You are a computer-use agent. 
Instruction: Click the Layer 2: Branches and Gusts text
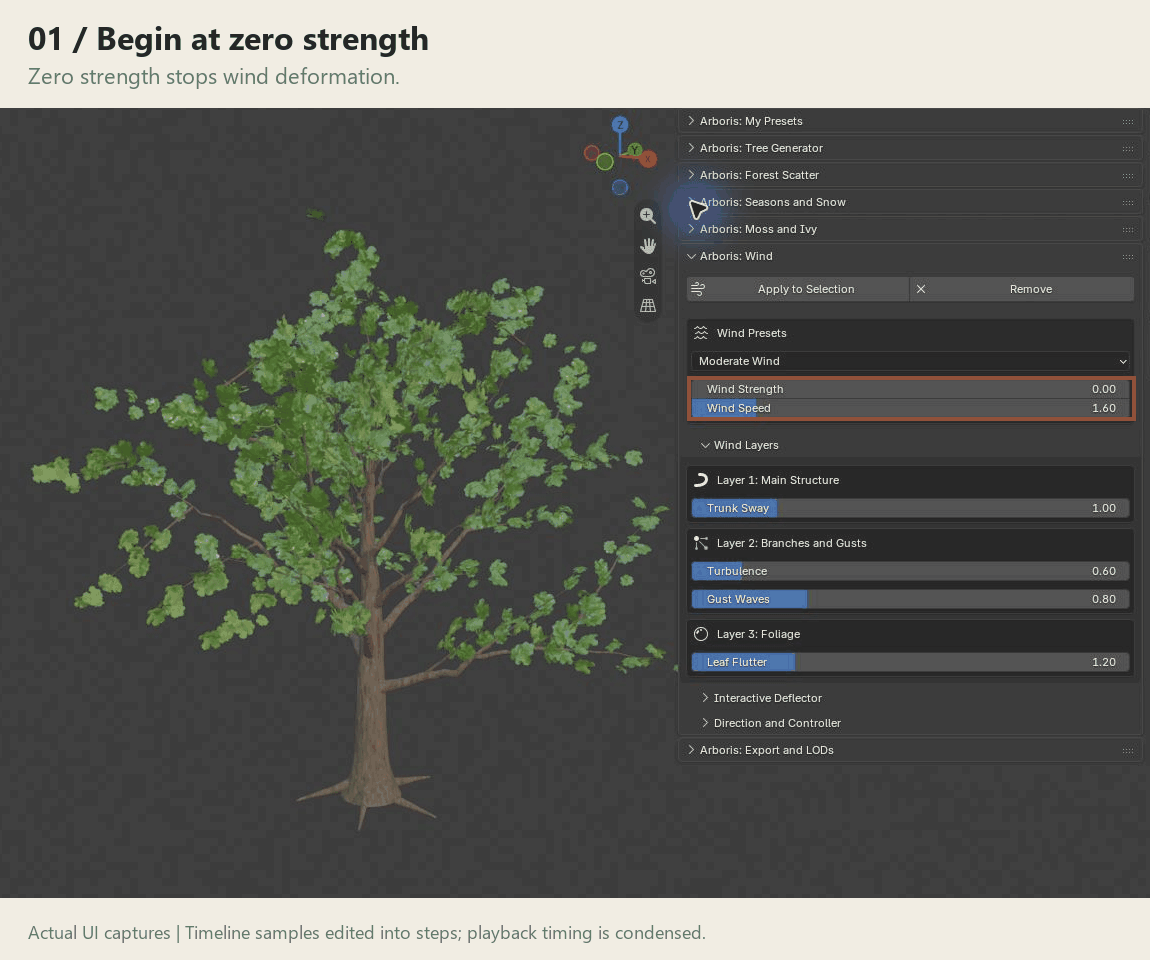tap(791, 543)
